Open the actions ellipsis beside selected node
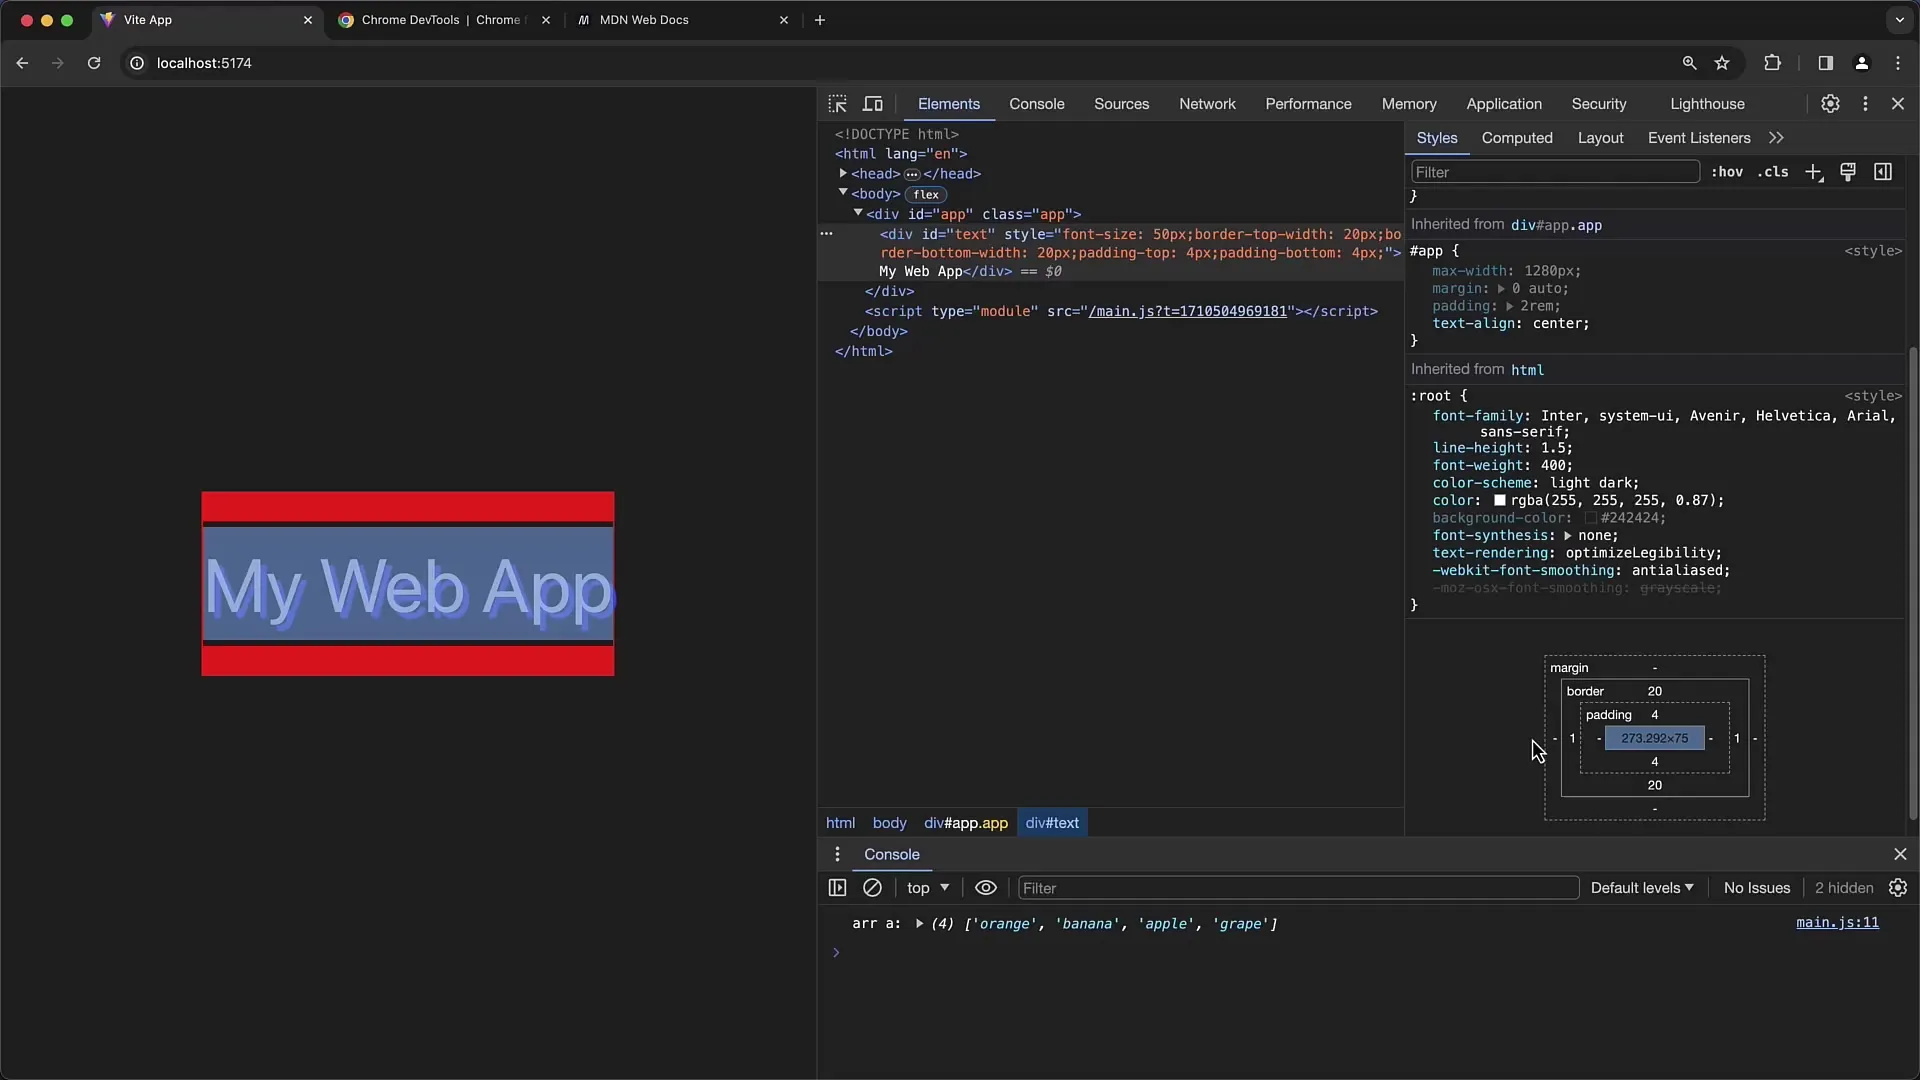Image resolution: width=1920 pixels, height=1080 pixels. [826, 233]
